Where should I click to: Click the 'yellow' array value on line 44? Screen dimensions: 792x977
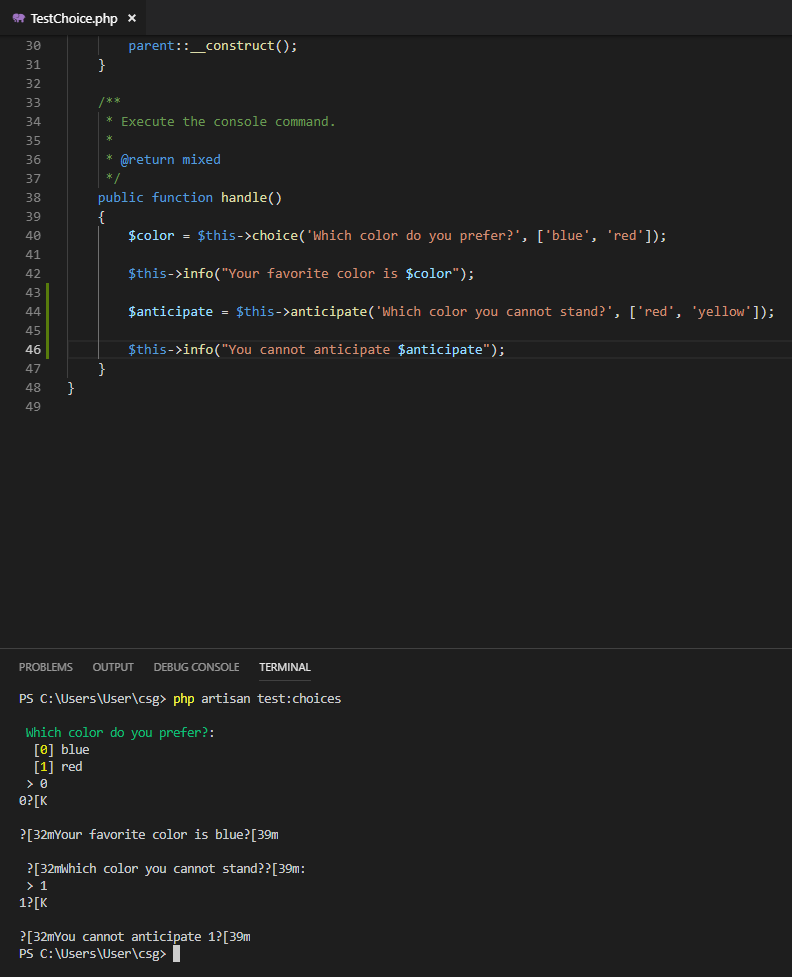point(721,312)
